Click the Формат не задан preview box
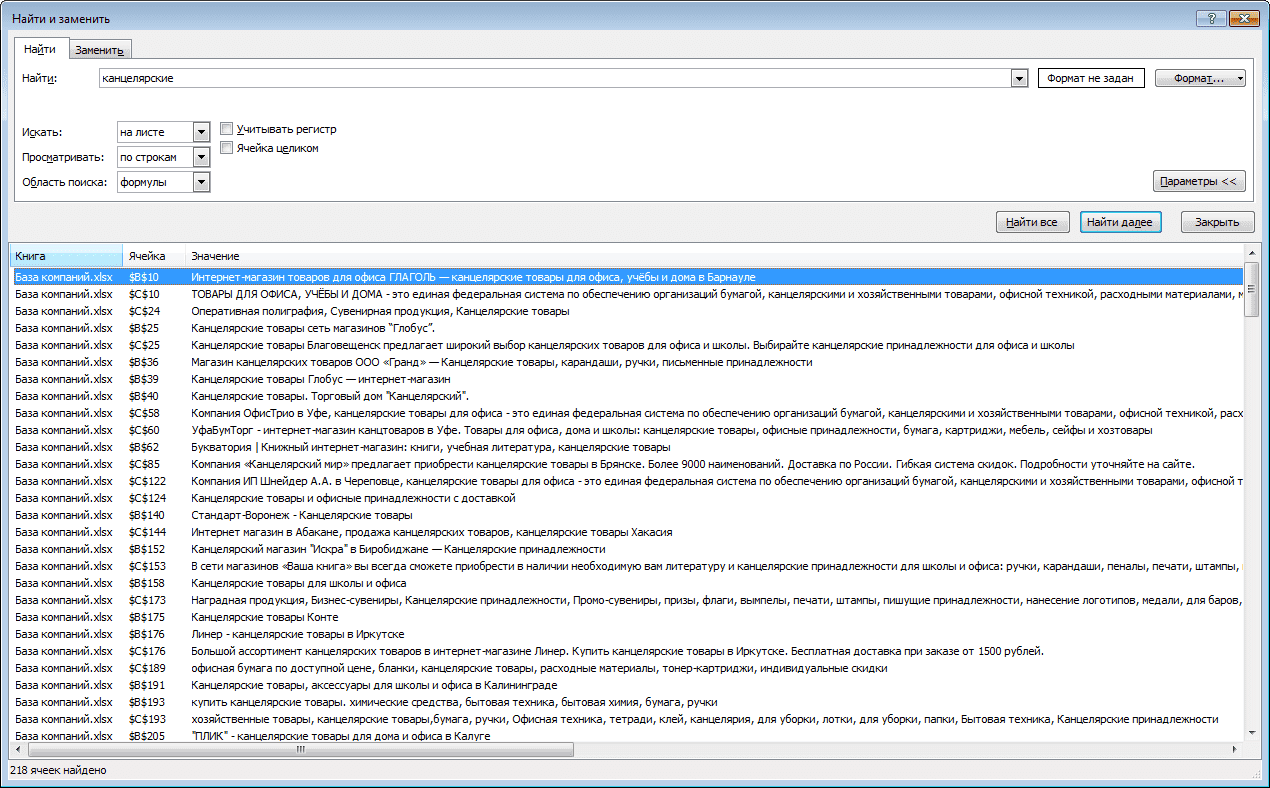Screen dimensions: 1270x788 tap(1091, 78)
